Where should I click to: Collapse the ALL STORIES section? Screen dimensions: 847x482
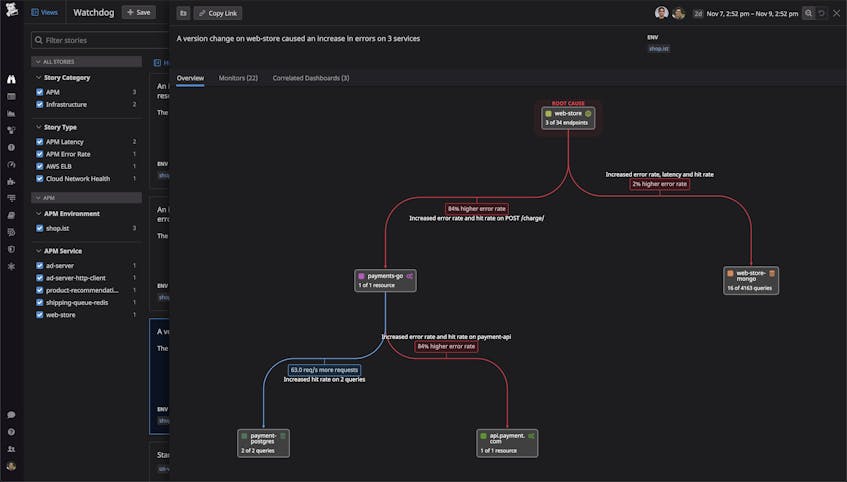tap(86, 62)
